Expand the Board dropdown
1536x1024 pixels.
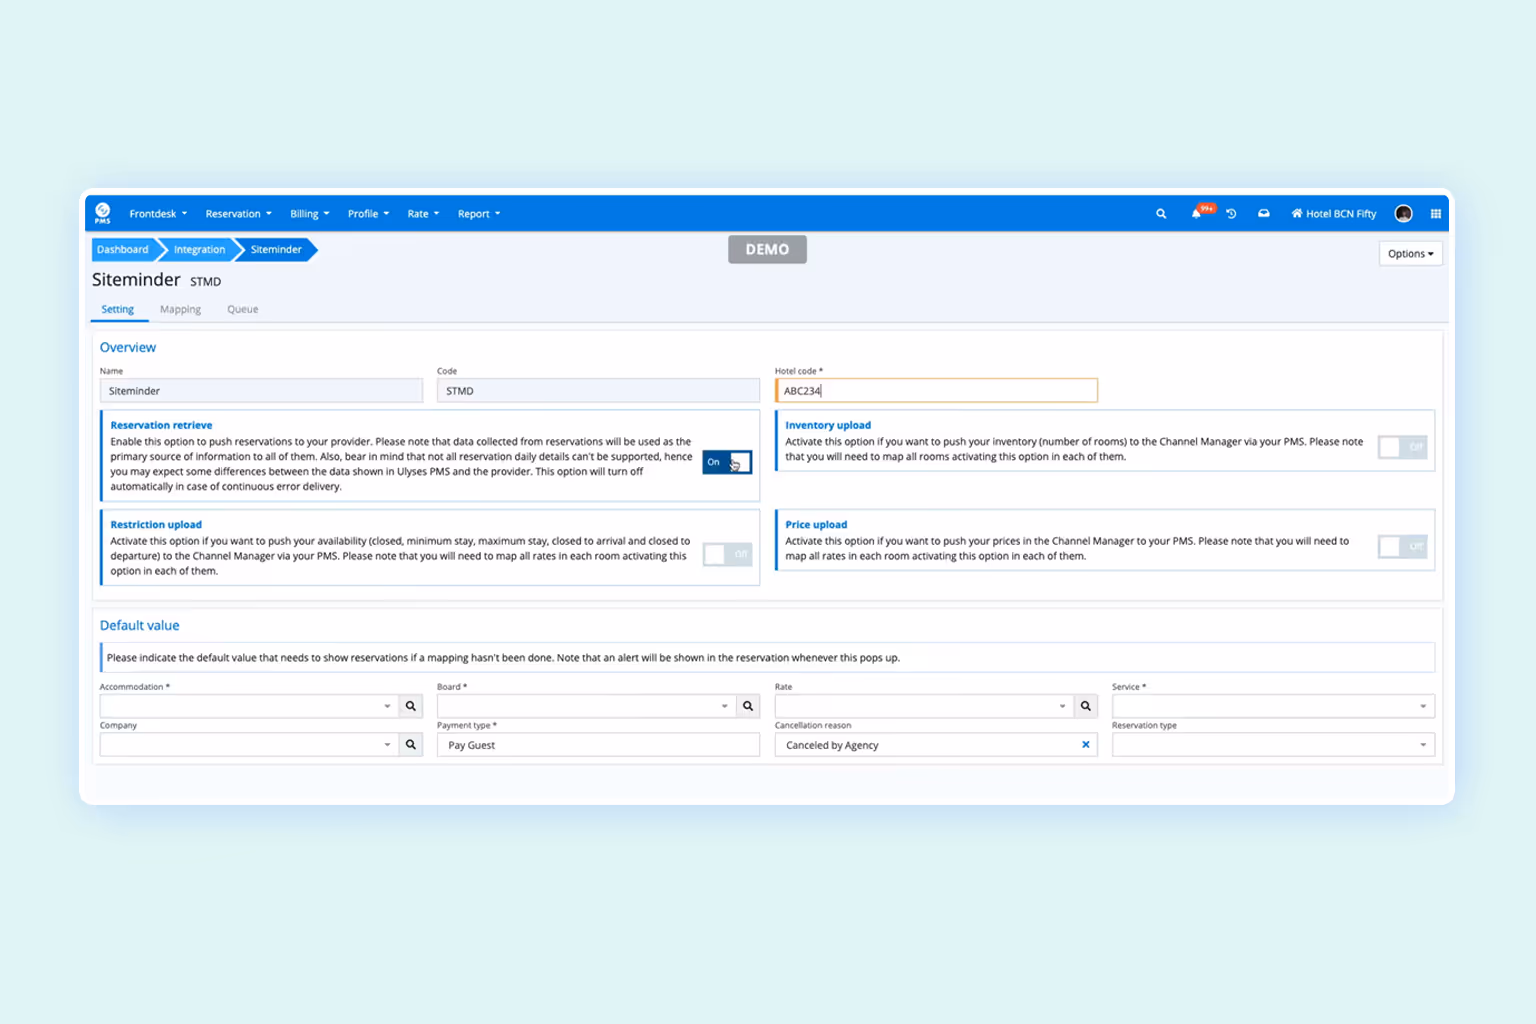[725, 706]
